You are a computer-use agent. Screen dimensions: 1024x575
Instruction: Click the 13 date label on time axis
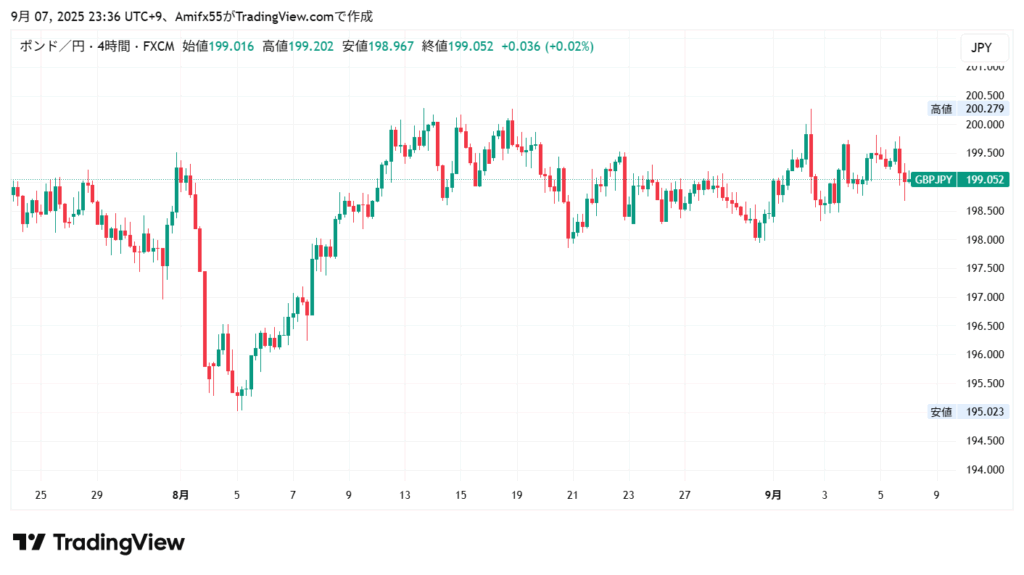click(405, 495)
